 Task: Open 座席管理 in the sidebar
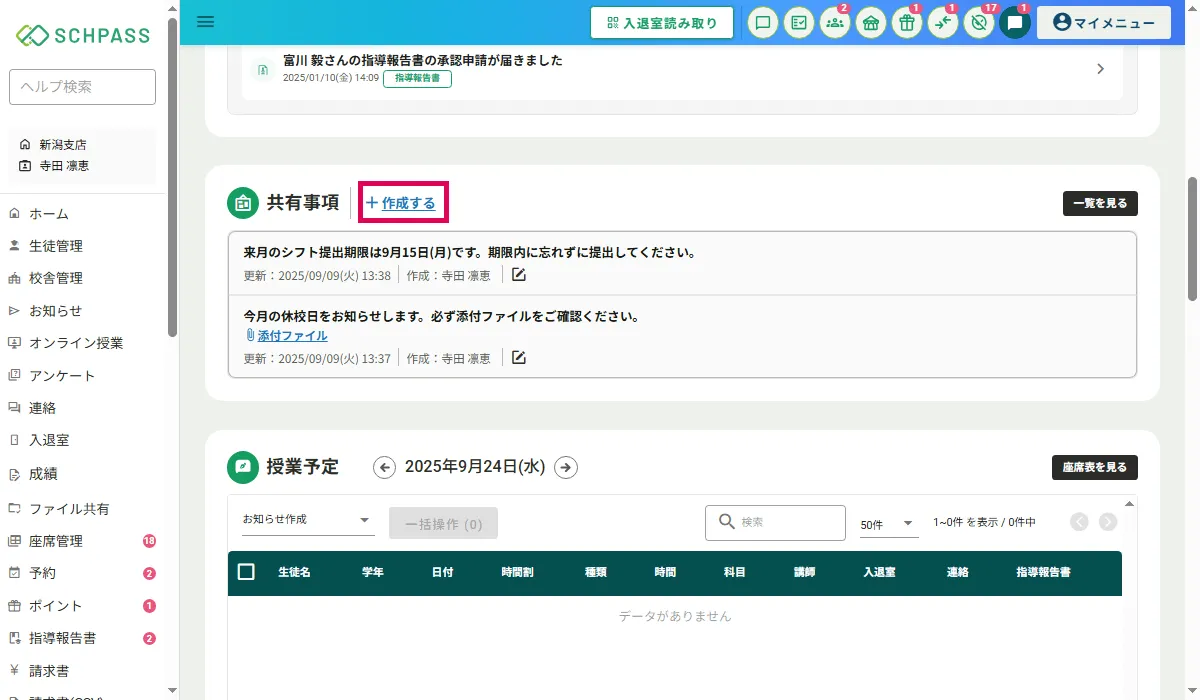[x=56, y=541]
